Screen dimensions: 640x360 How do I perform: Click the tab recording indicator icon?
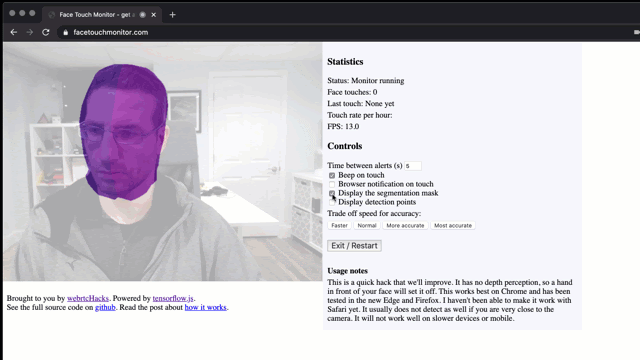pyautogui.click(x=142, y=15)
